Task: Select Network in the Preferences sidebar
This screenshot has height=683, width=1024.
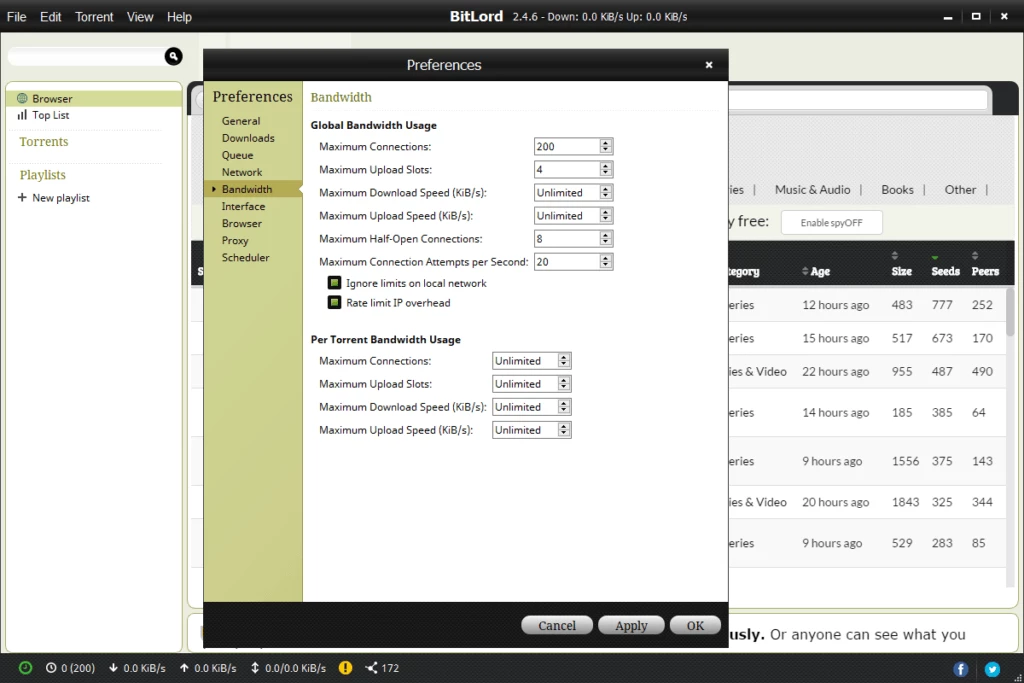Action: pos(242,172)
